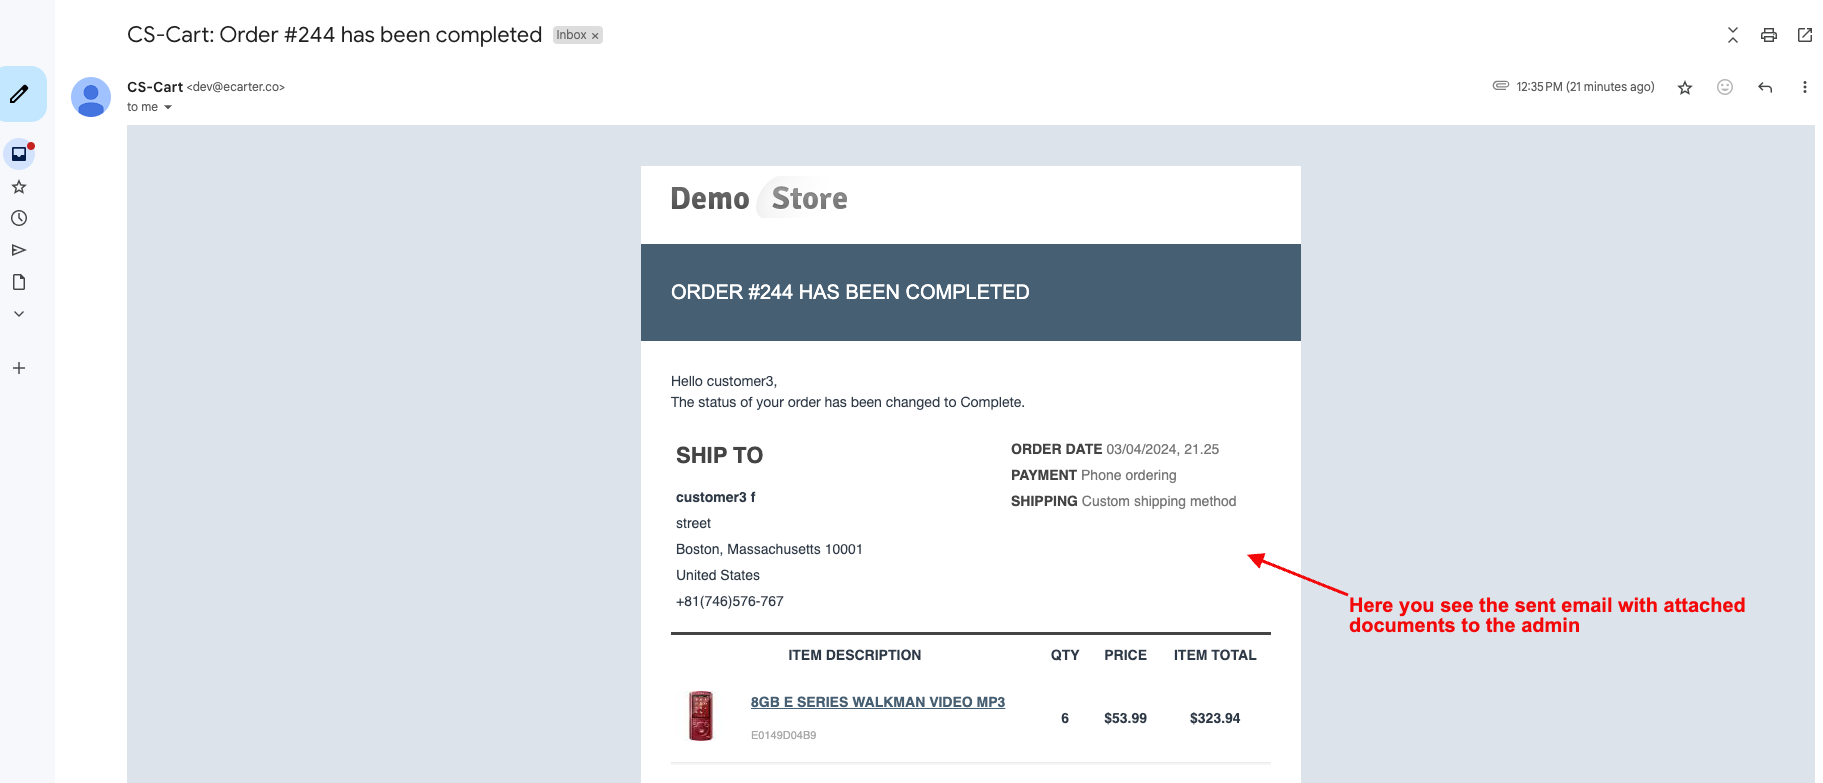The height and width of the screenshot is (783, 1823).
Task: Add emoji reaction to the message
Action: pyautogui.click(x=1724, y=87)
